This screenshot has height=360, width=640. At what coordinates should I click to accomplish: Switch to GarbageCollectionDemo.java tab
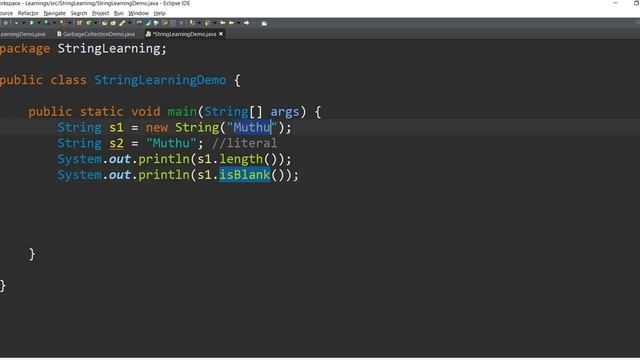(96, 34)
